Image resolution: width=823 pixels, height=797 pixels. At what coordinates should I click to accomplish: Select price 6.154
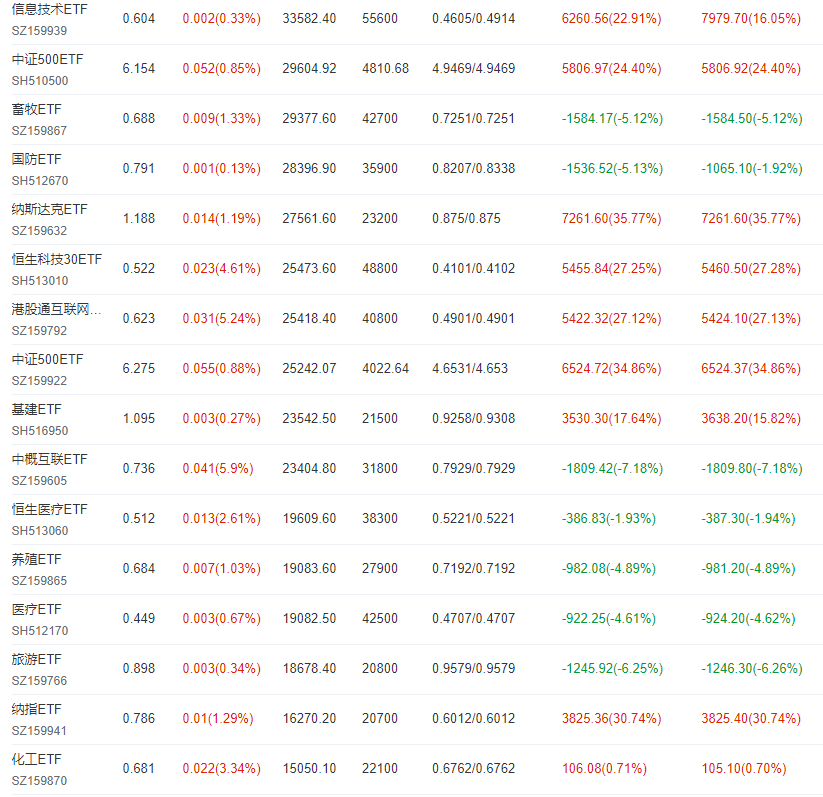point(139,68)
